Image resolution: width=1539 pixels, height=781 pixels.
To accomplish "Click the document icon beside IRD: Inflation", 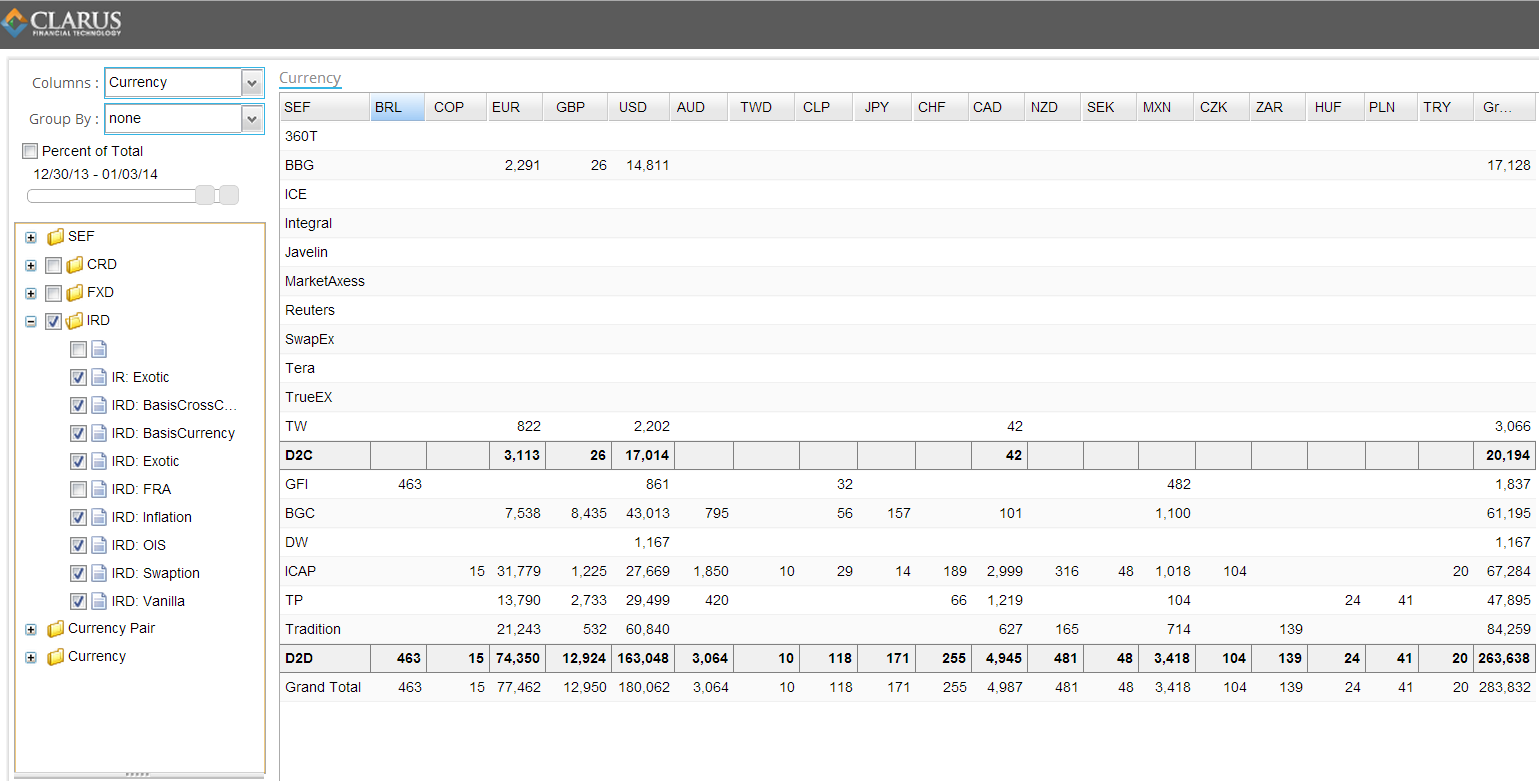I will point(98,517).
